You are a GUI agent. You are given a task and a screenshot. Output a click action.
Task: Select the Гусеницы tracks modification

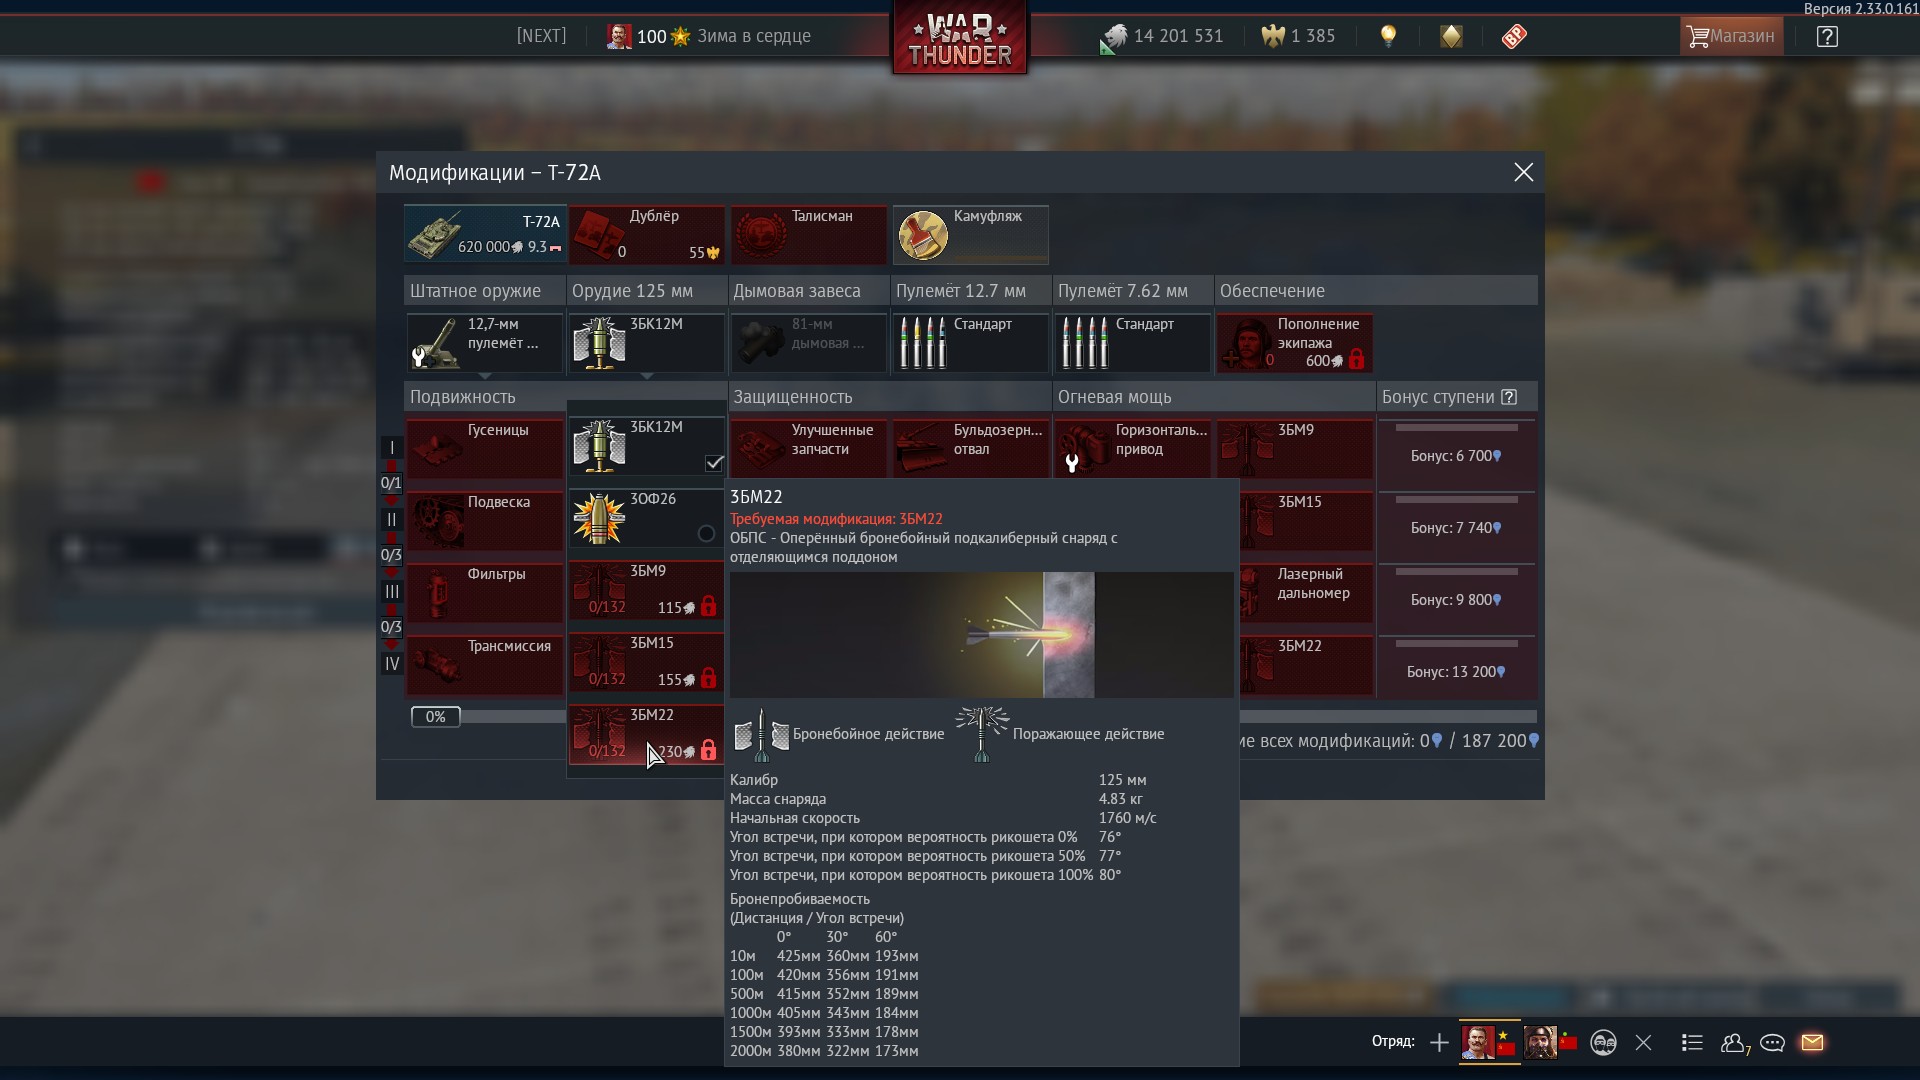pos(485,448)
